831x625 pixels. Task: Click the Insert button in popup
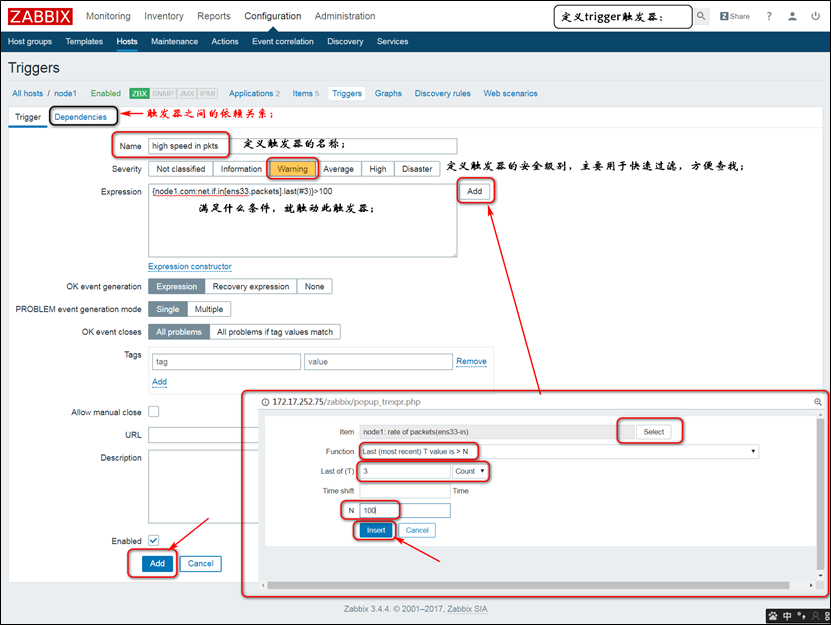point(376,530)
